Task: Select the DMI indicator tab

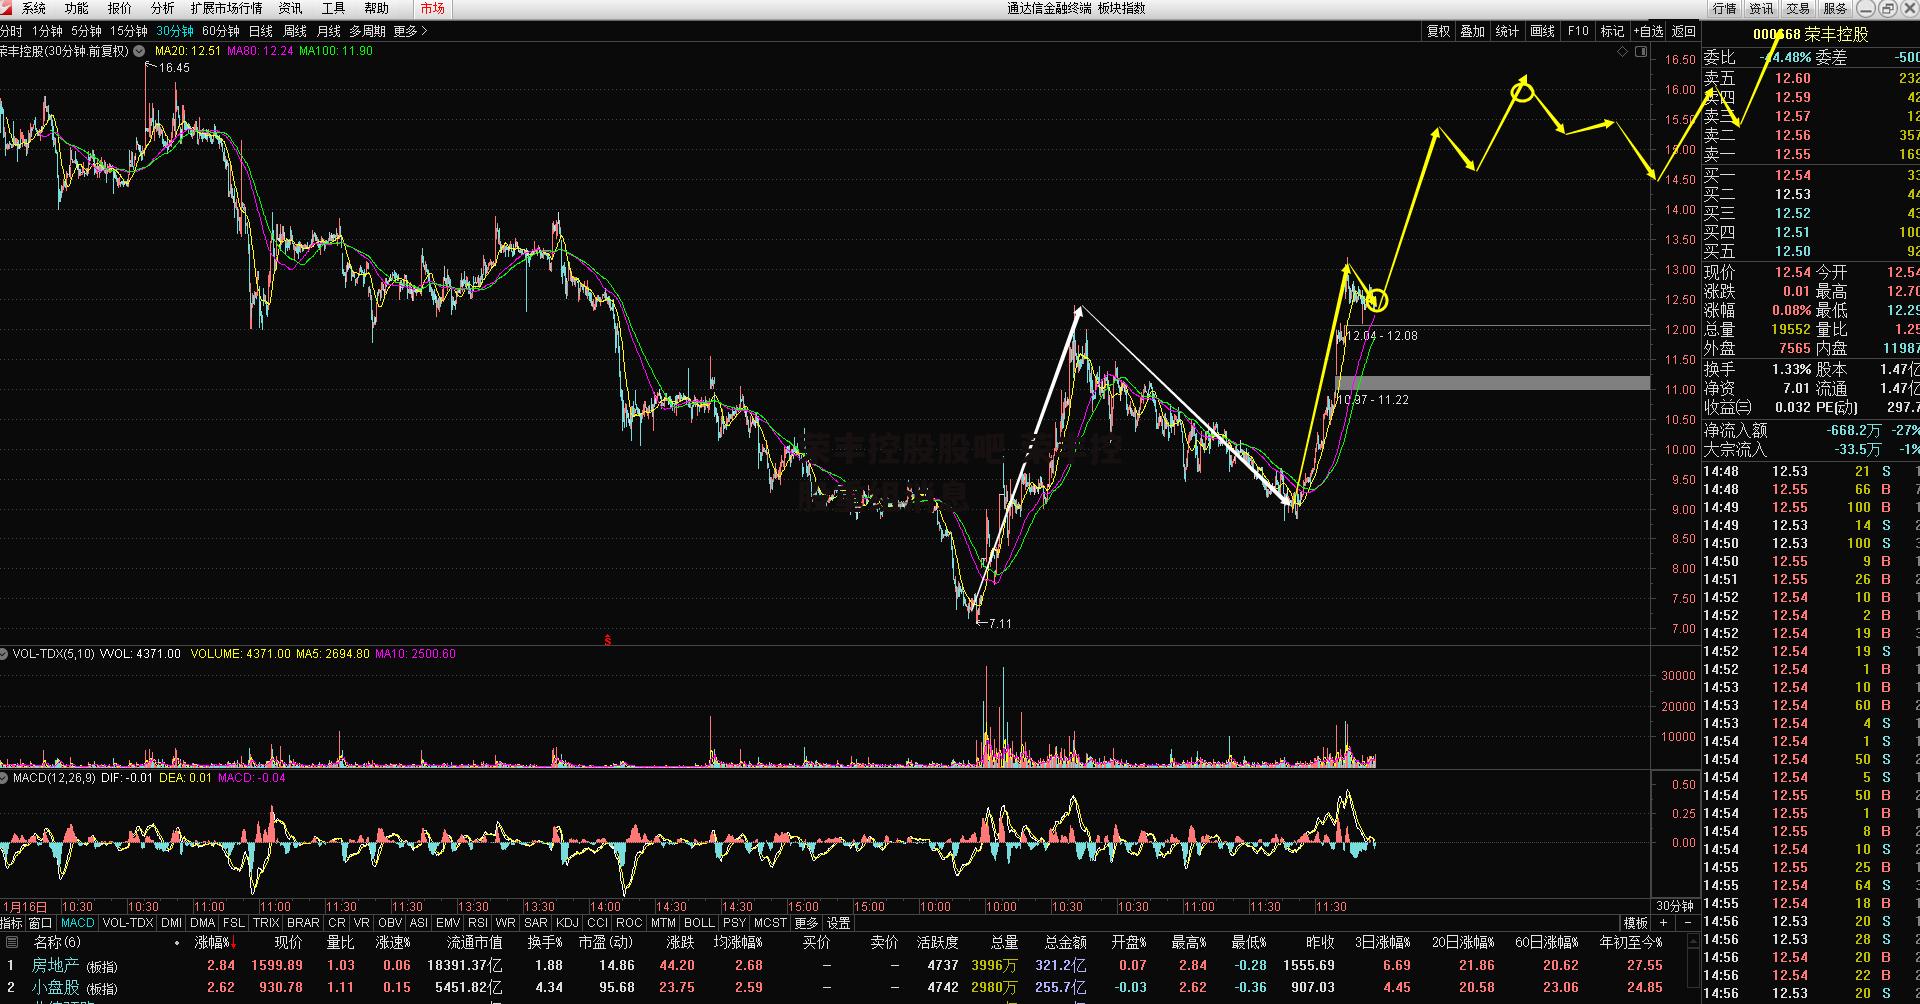Action: (x=172, y=923)
